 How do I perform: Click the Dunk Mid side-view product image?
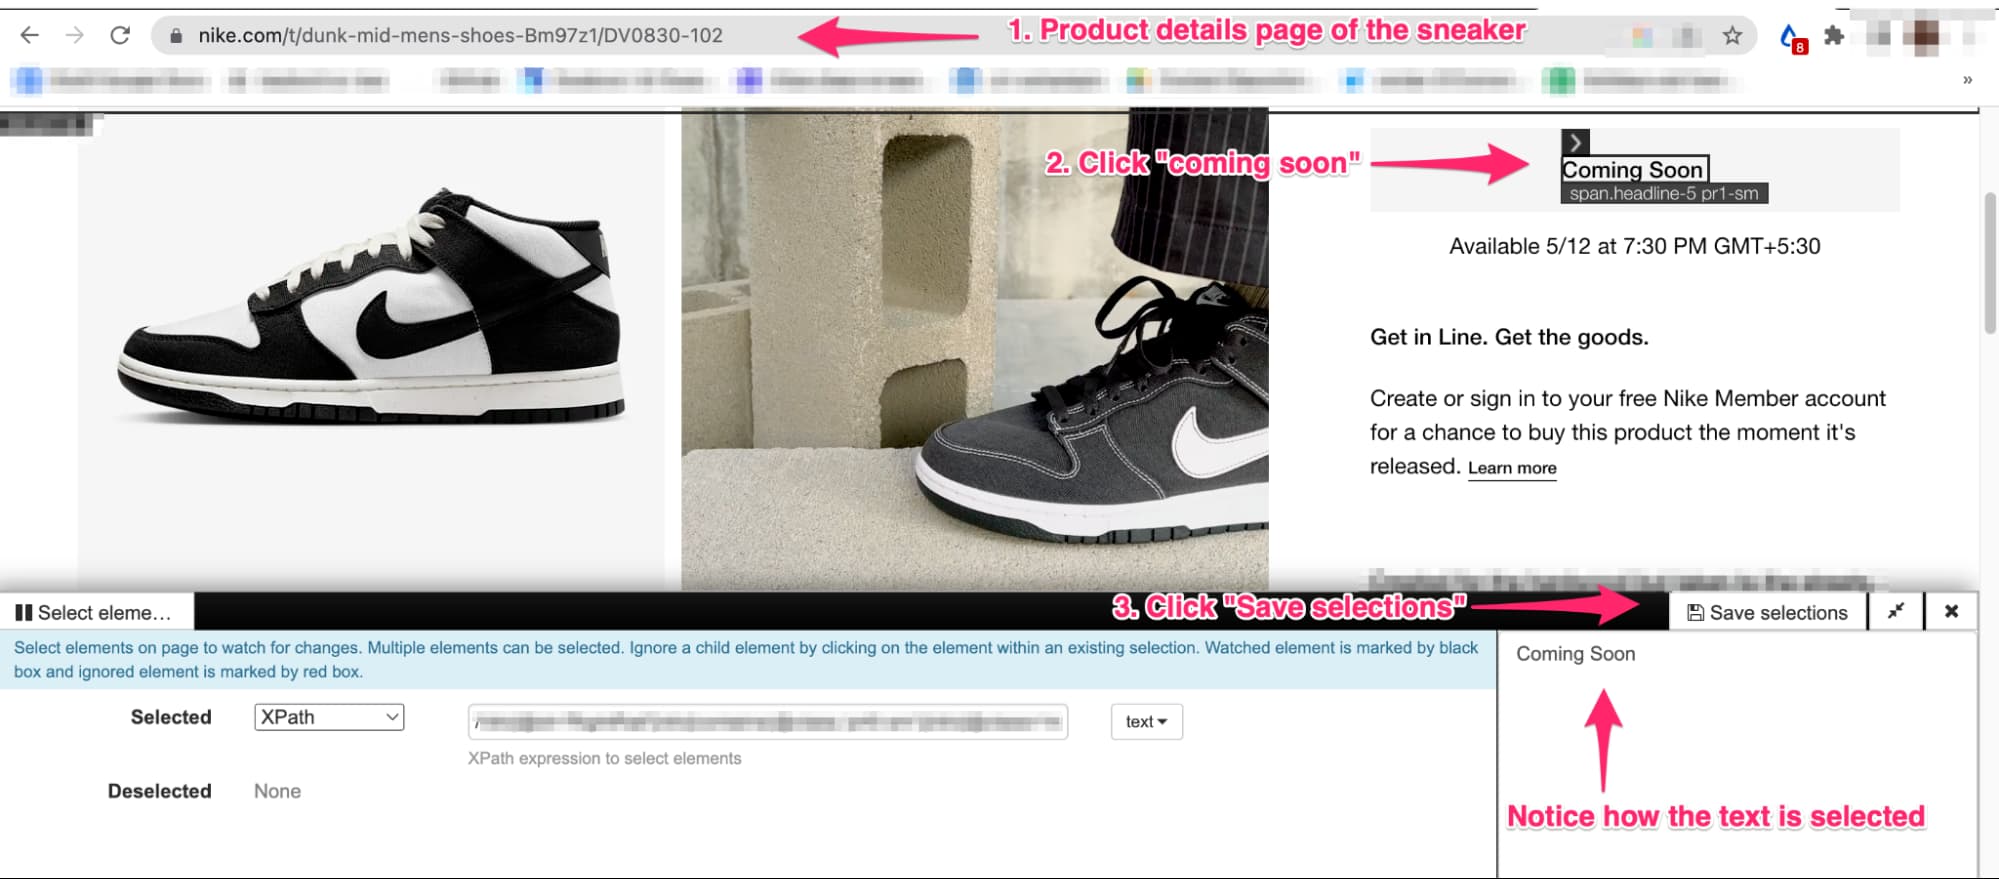coord(371,310)
